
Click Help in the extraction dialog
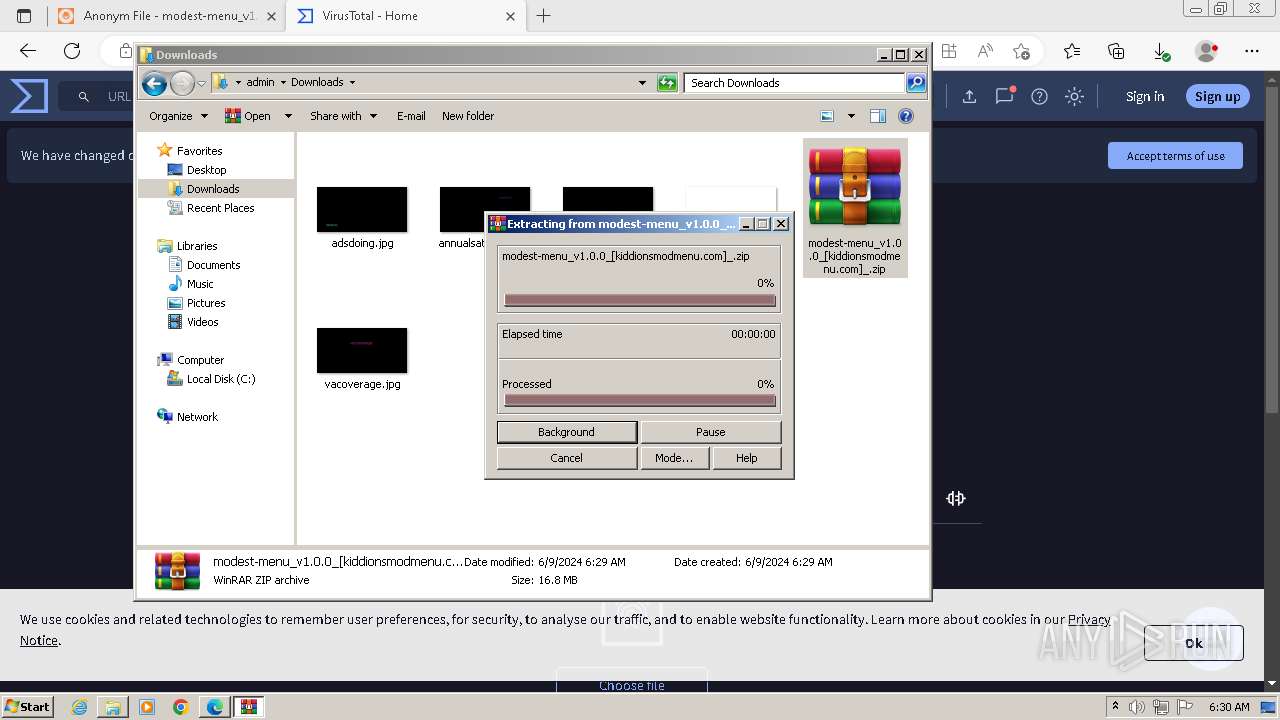(747, 458)
